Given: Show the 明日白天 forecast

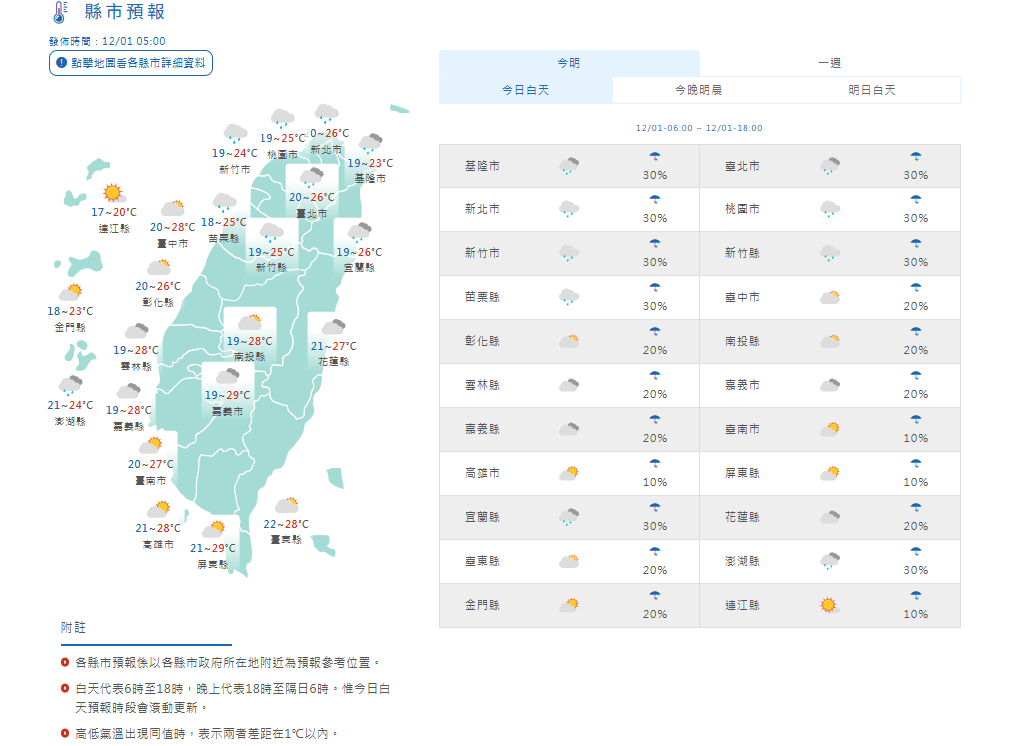Looking at the screenshot, I should tap(872, 90).
